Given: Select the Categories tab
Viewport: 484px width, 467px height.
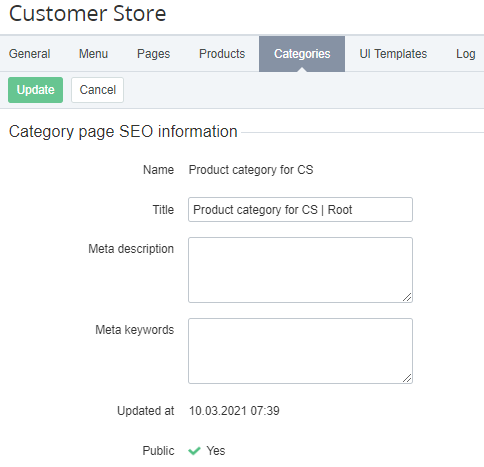Looking at the screenshot, I should 302,54.
